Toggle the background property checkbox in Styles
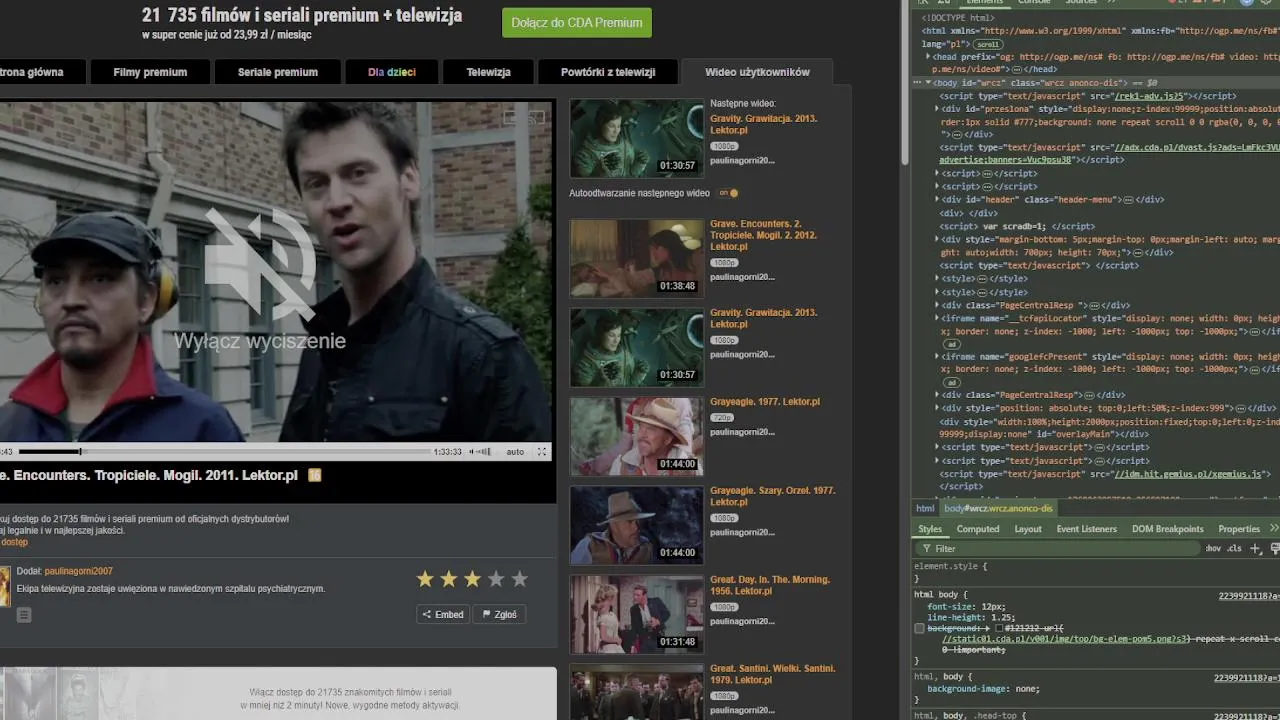This screenshot has height=720, width=1280. click(x=919, y=628)
